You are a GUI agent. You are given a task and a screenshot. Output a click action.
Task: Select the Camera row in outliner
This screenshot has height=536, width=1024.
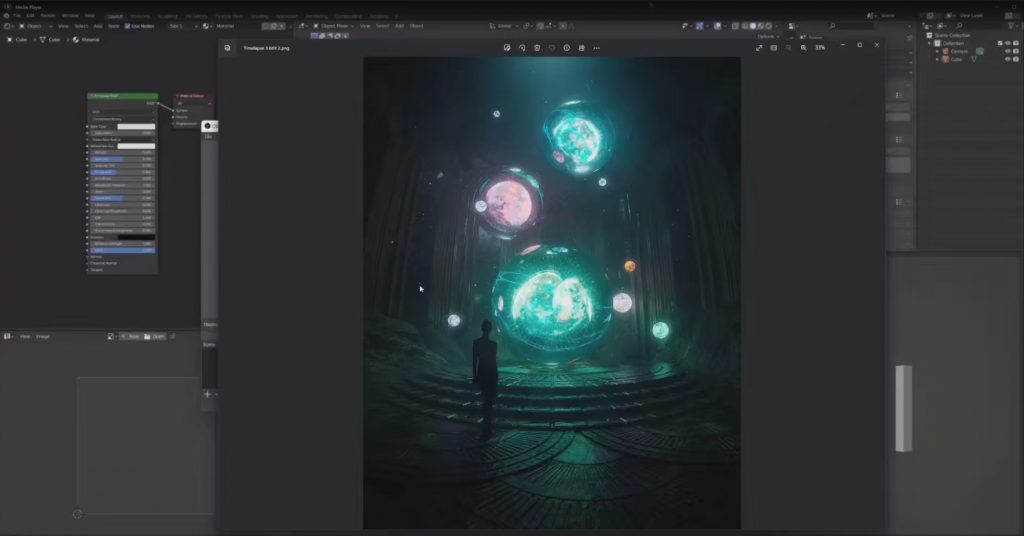(959, 51)
